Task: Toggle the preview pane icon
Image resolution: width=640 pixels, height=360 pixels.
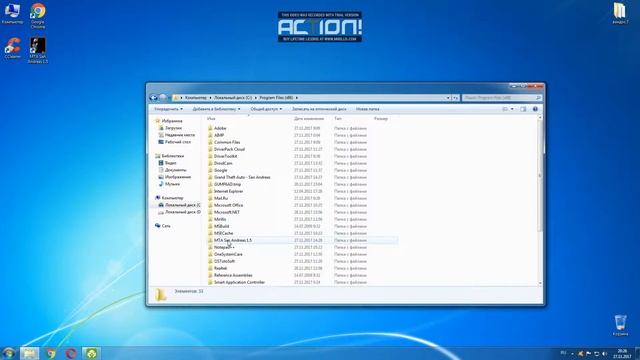Action: pos(523,109)
